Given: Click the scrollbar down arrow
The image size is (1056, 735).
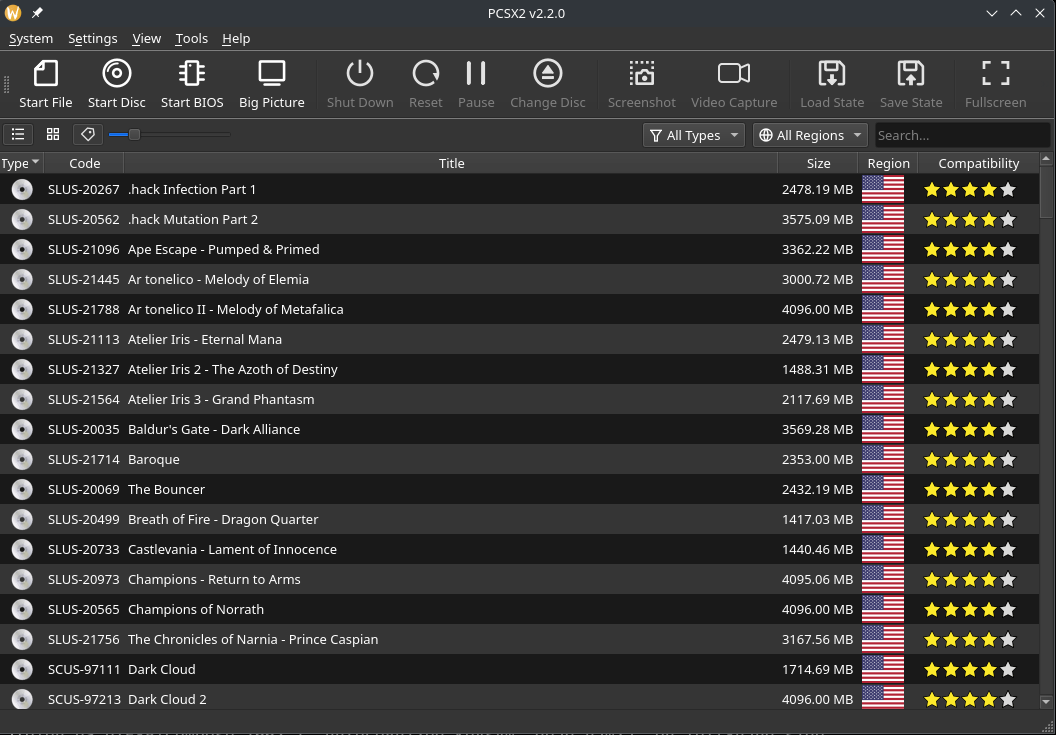Looking at the screenshot, I should [1046, 701].
